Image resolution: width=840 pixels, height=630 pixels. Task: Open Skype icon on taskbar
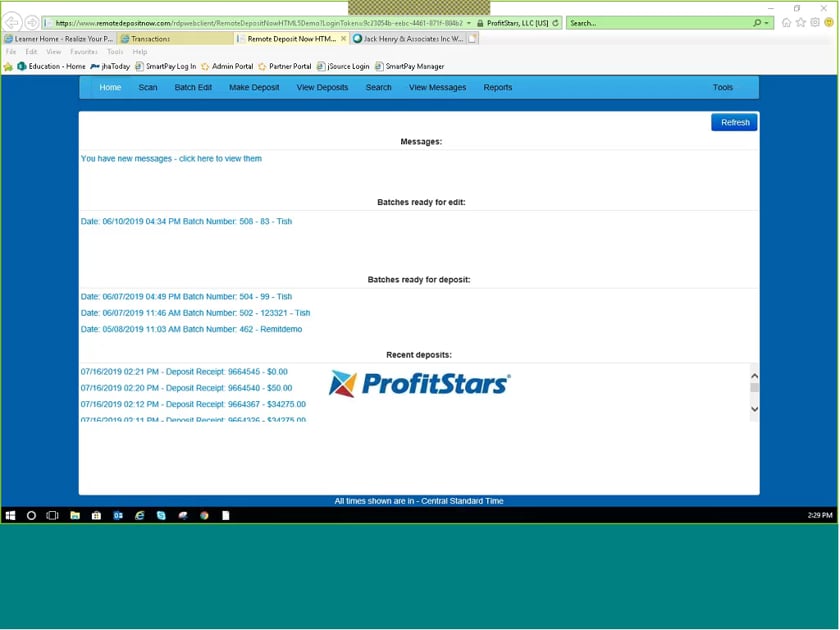point(161,515)
